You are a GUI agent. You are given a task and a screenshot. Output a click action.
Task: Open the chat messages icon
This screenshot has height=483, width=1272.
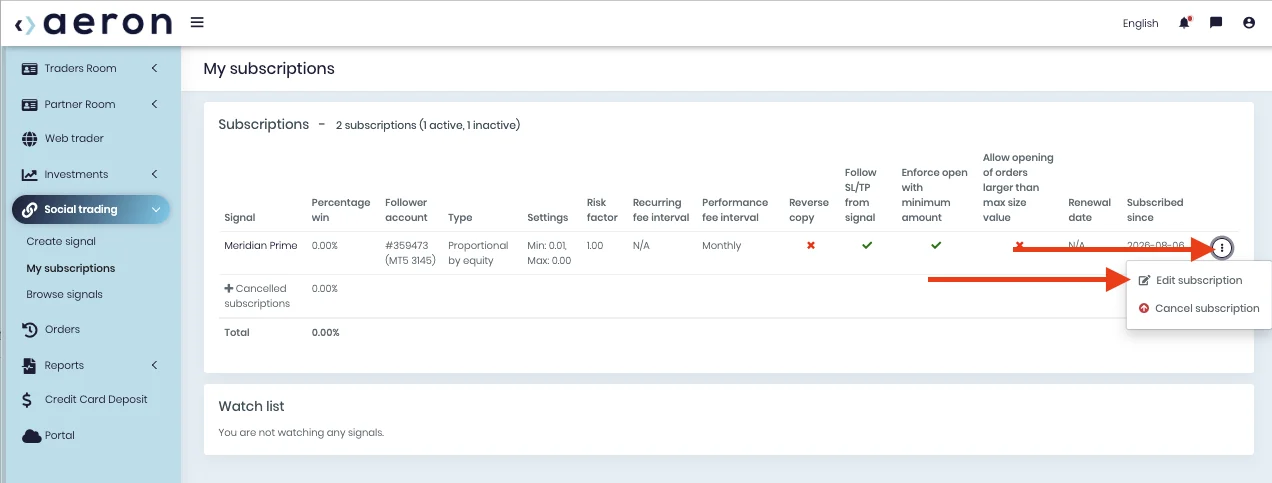coord(1216,22)
